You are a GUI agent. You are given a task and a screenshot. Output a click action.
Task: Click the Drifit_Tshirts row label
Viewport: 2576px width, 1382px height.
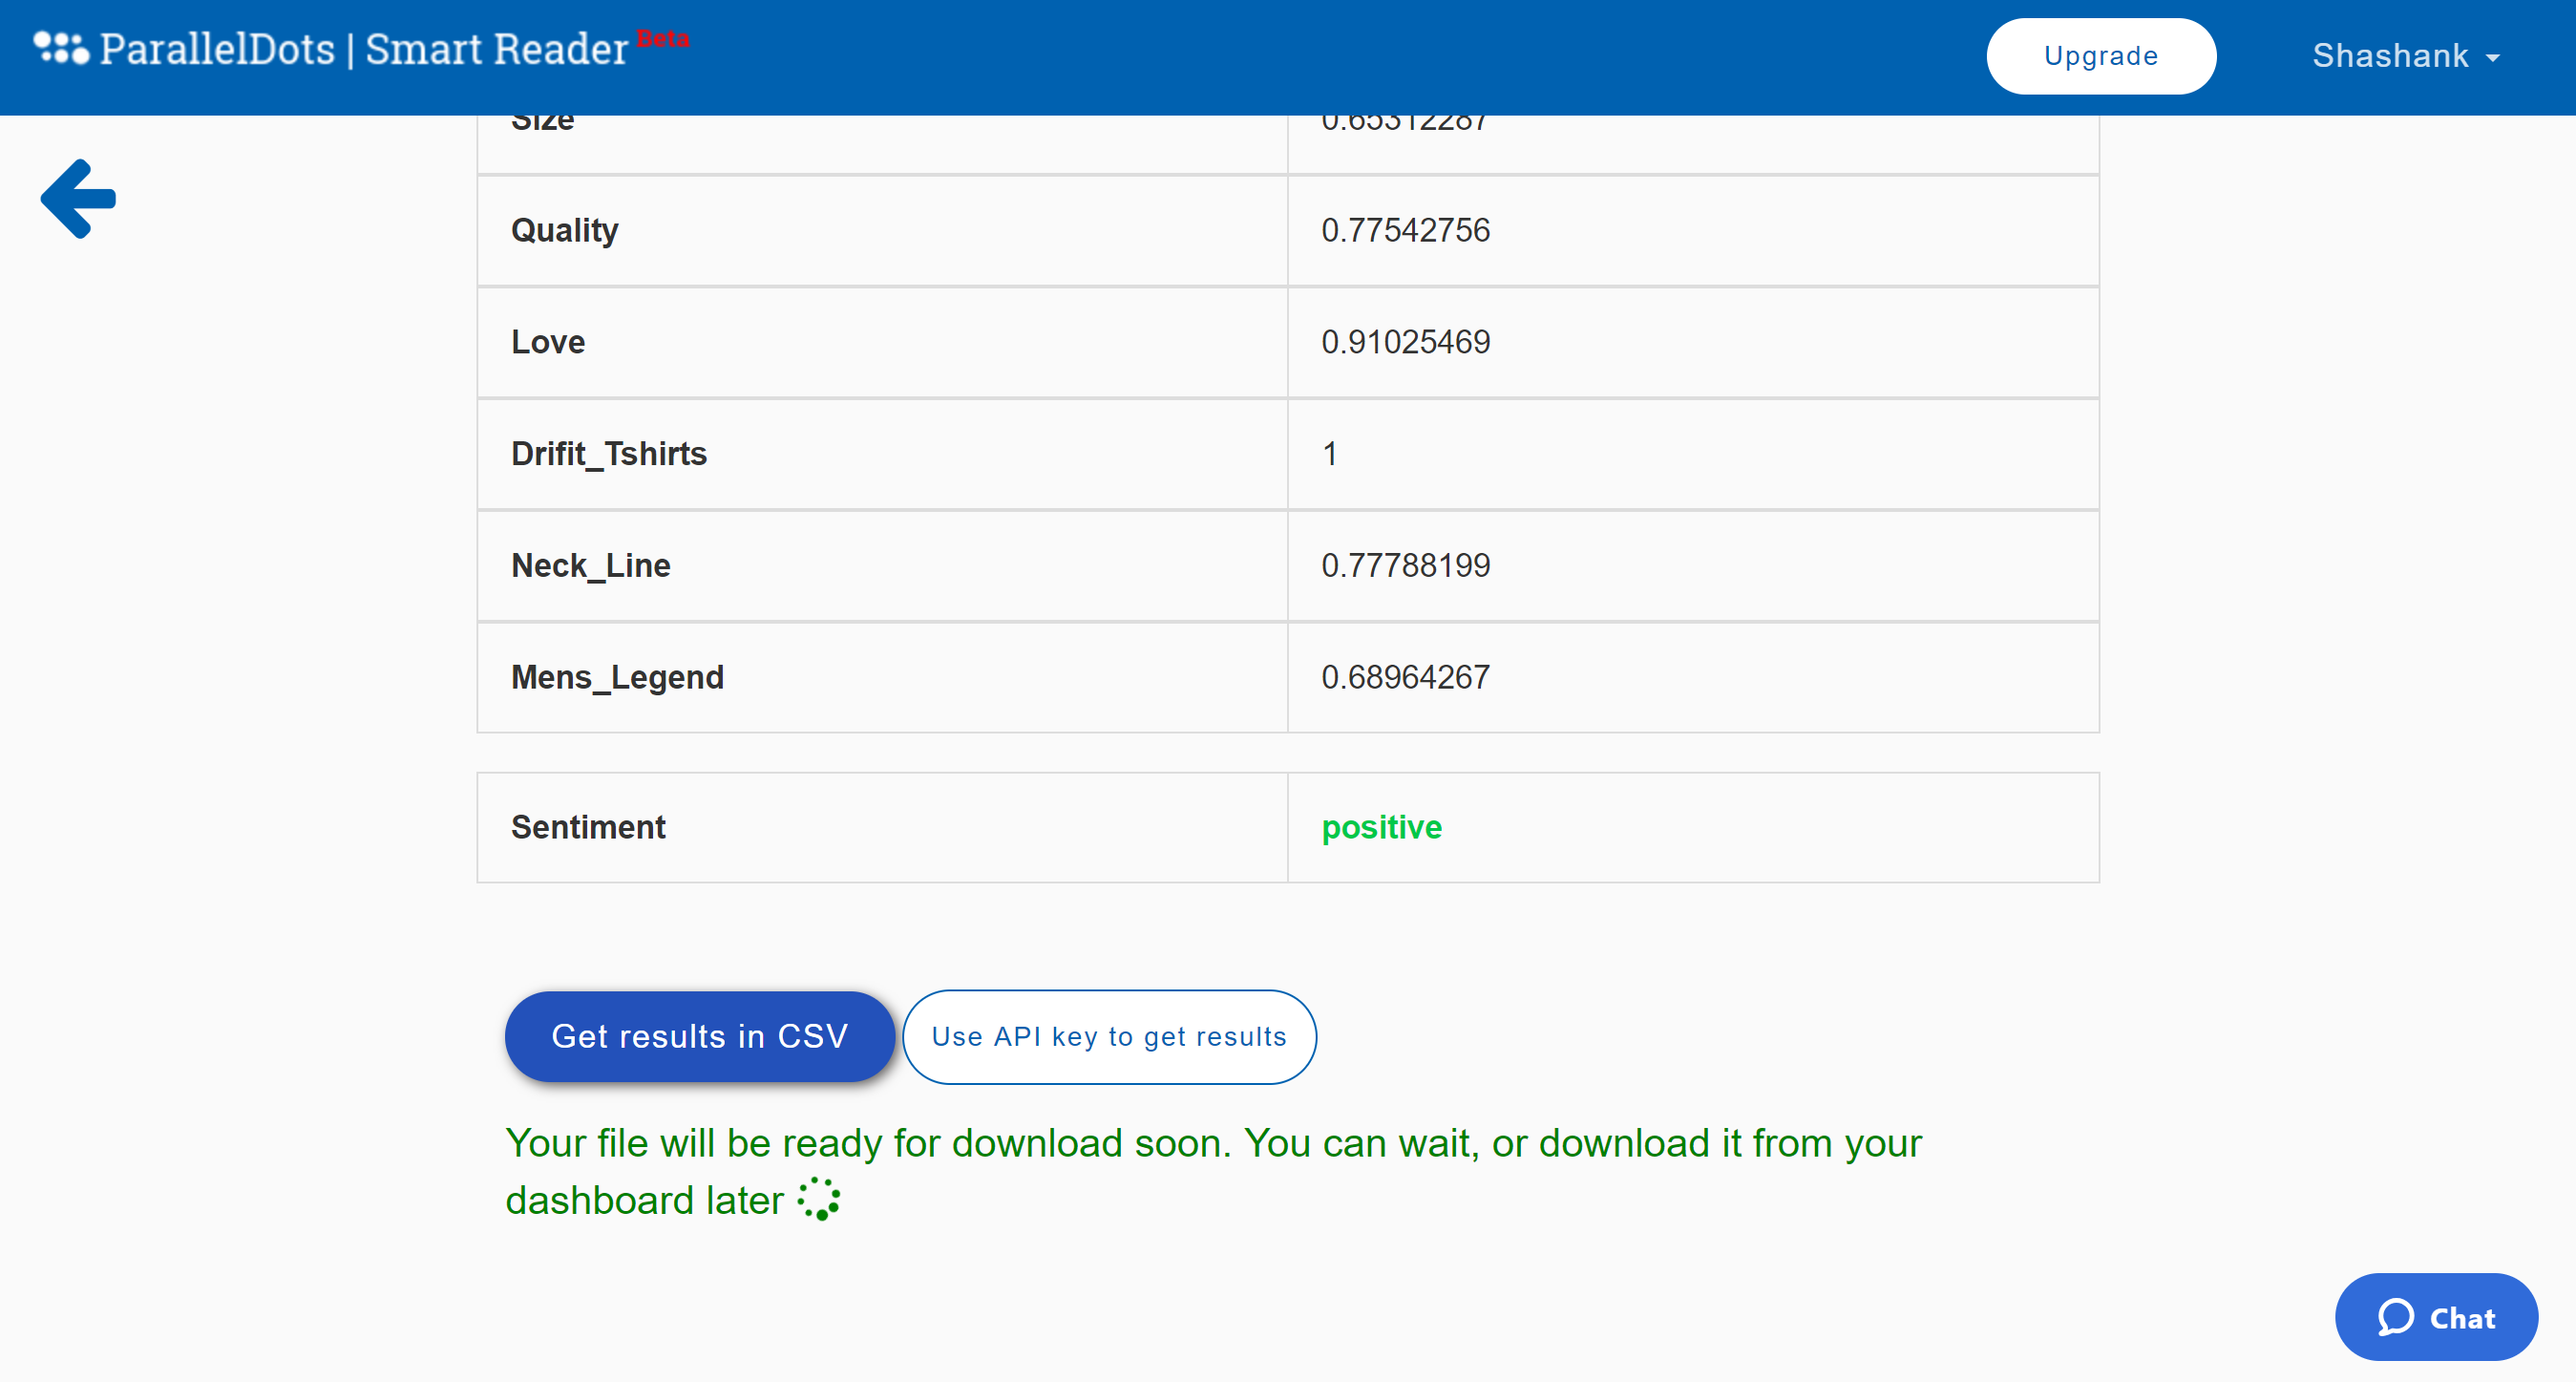(x=608, y=454)
